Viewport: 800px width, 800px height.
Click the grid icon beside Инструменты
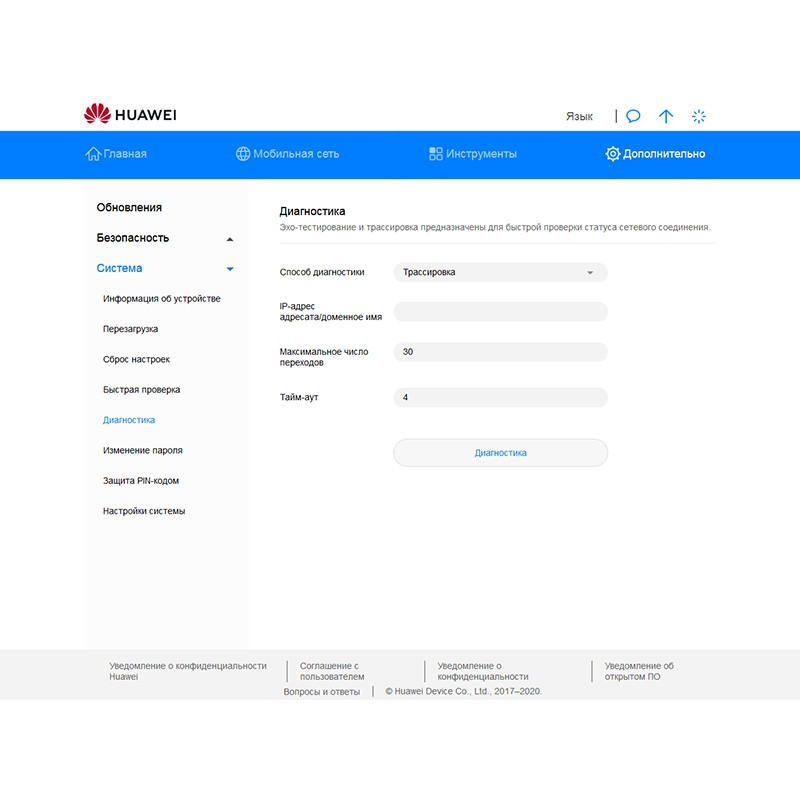[x=436, y=154]
